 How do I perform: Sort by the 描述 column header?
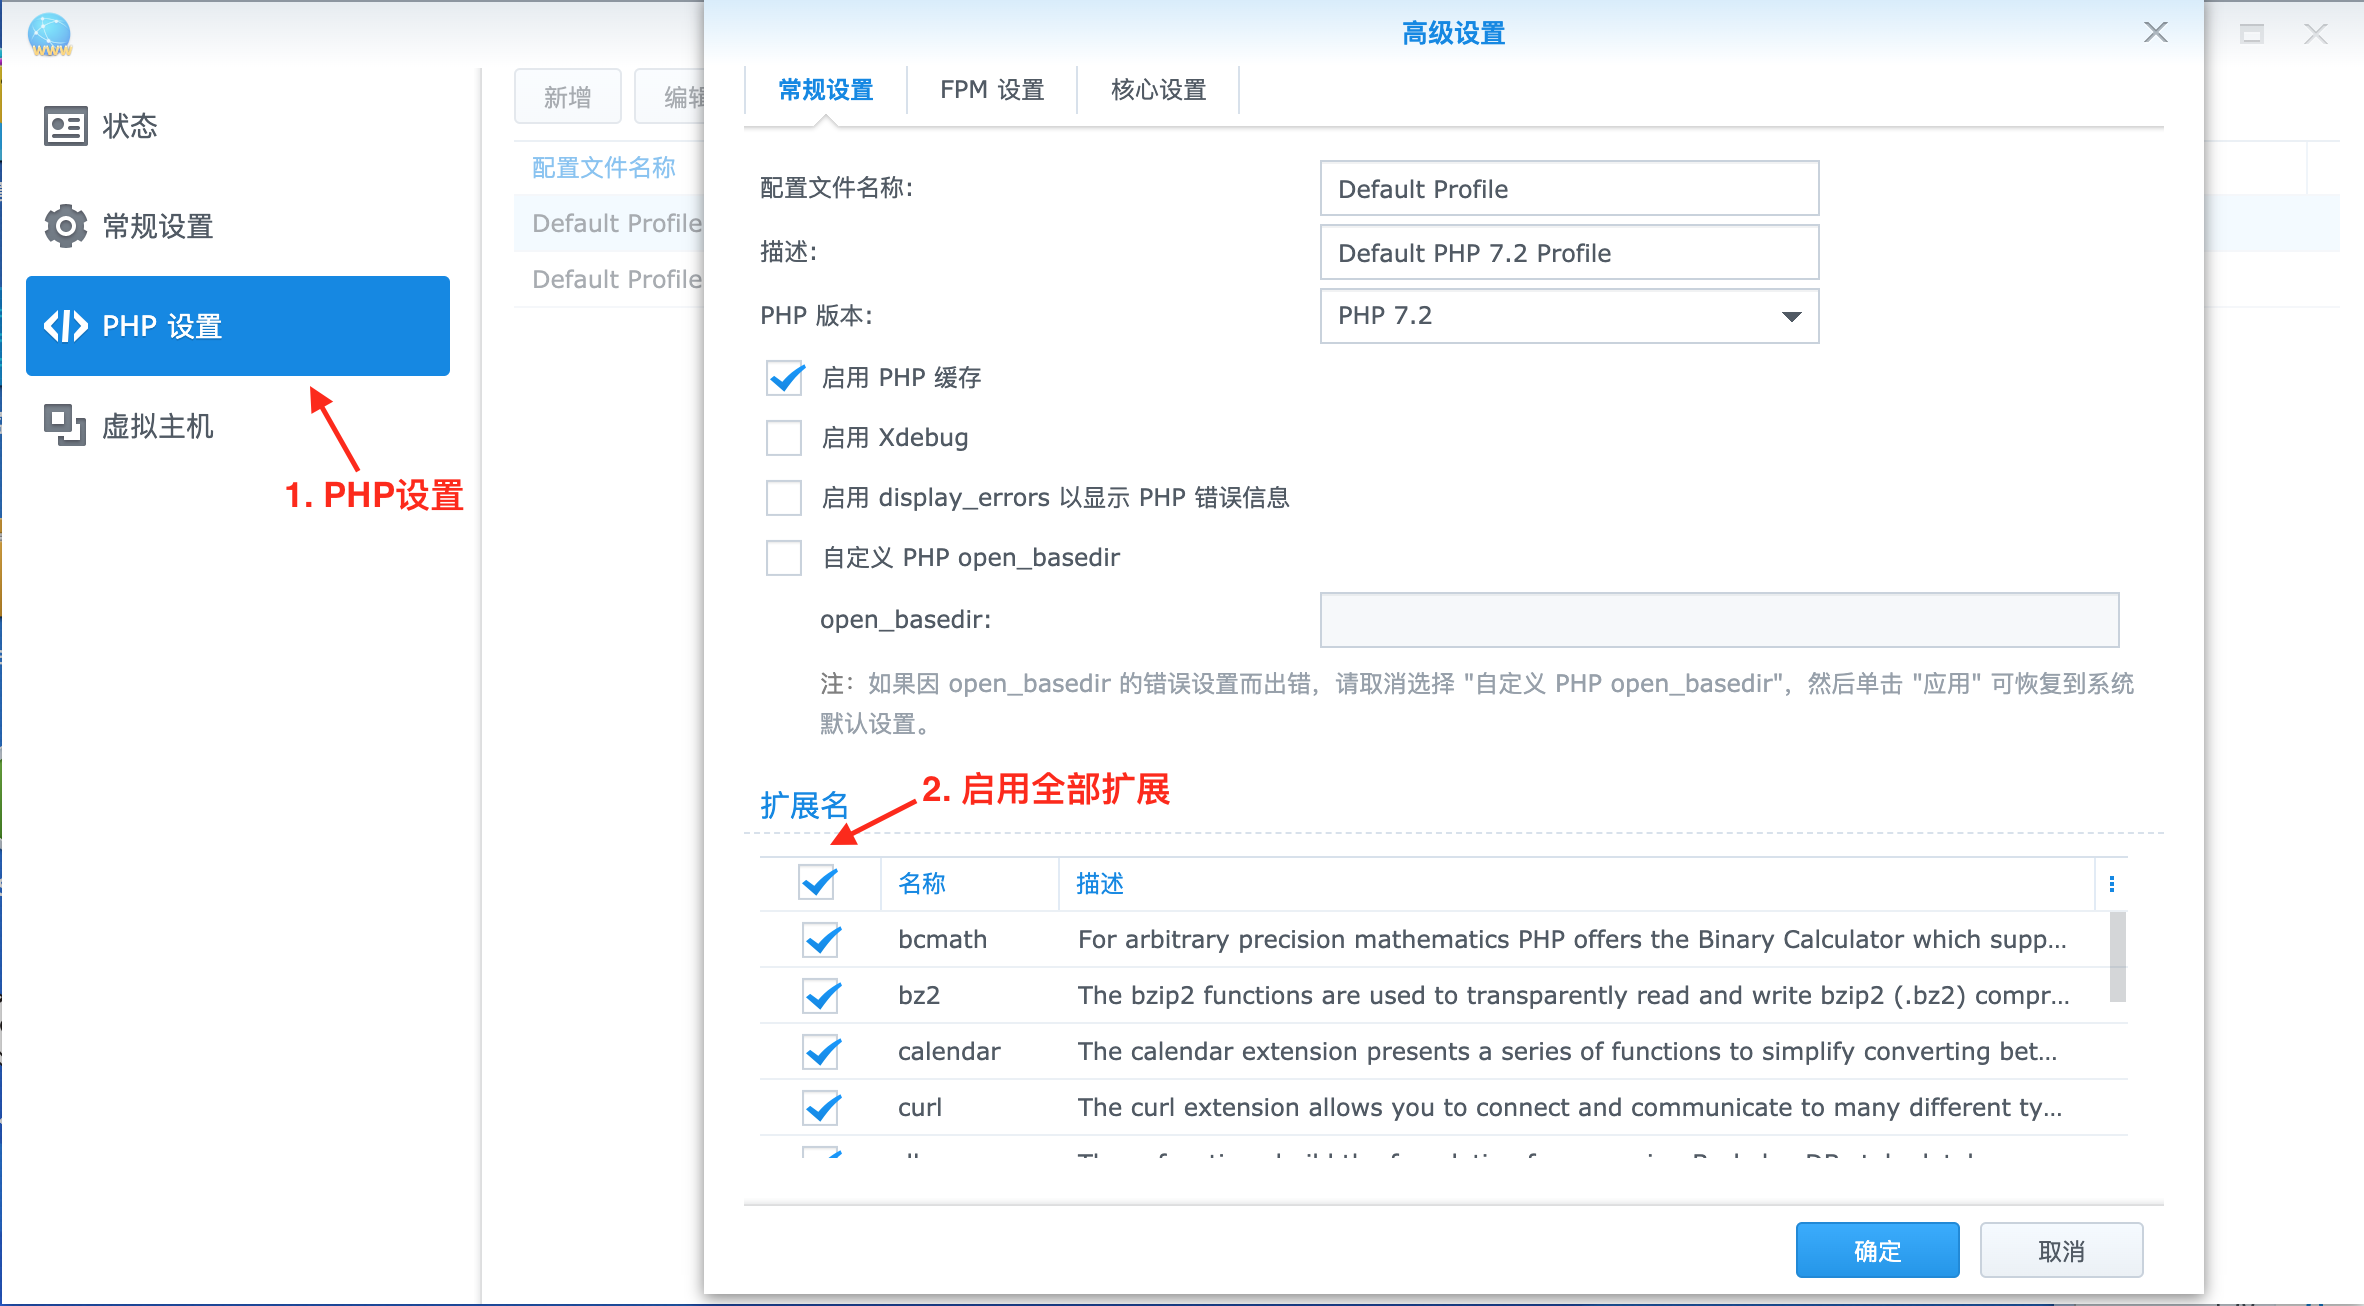(1577, 884)
